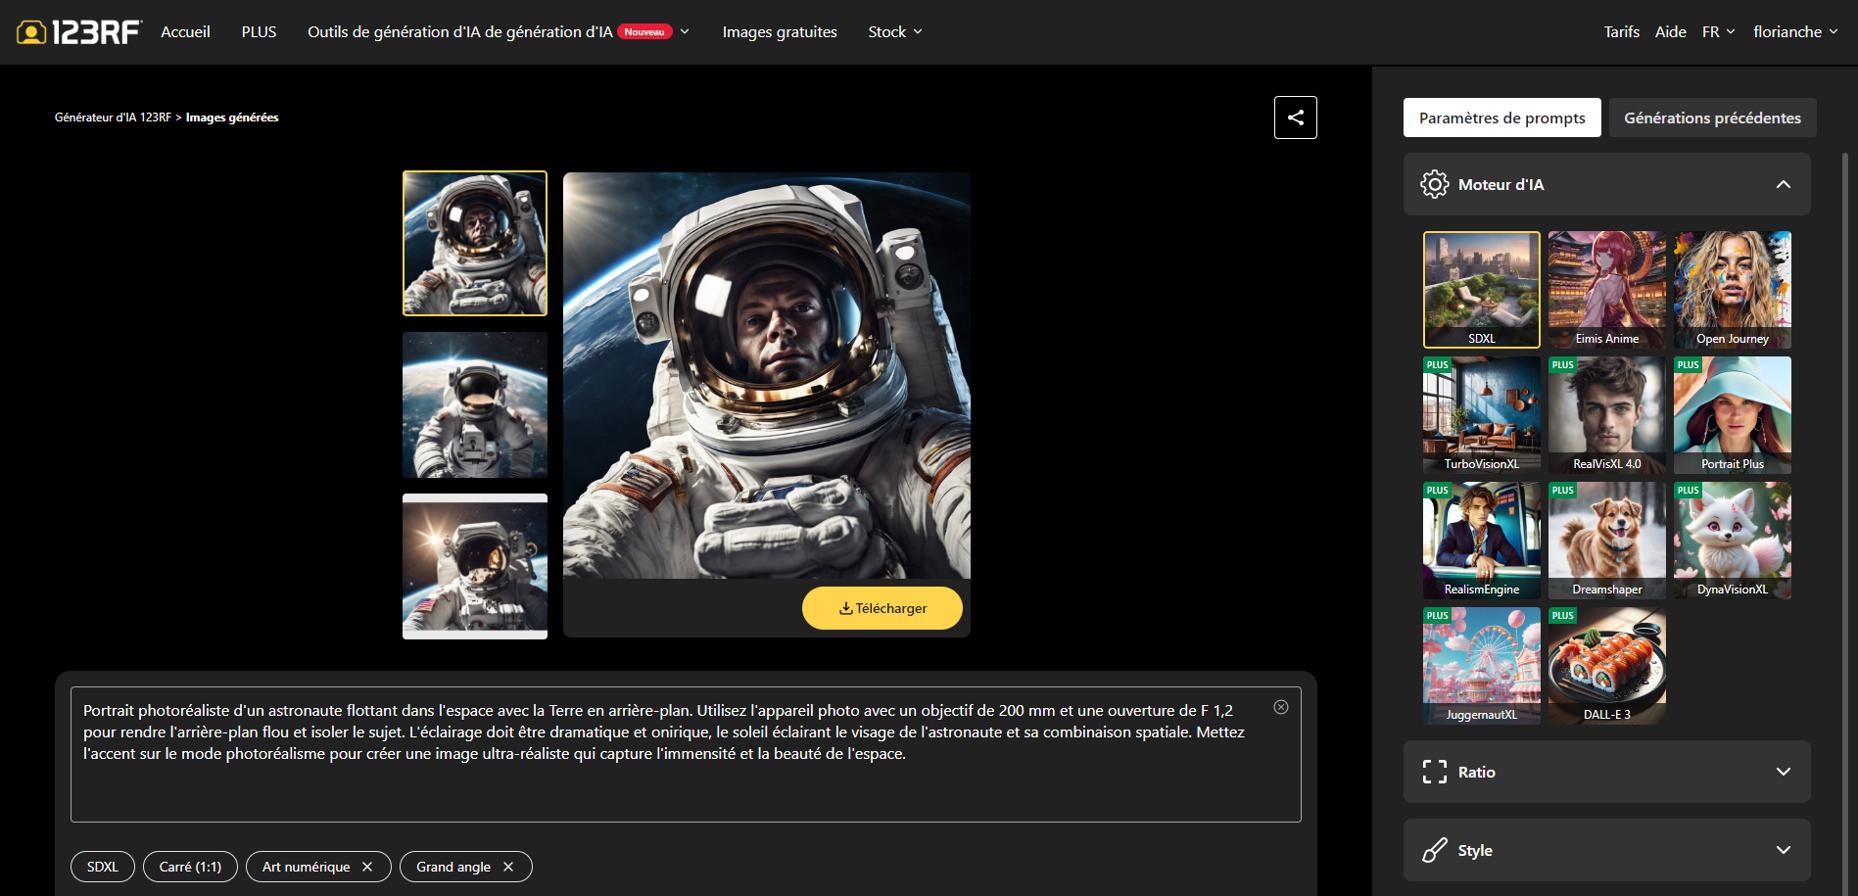Open the Outils de génération d'IA dropdown

pyautogui.click(x=498, y=32)
